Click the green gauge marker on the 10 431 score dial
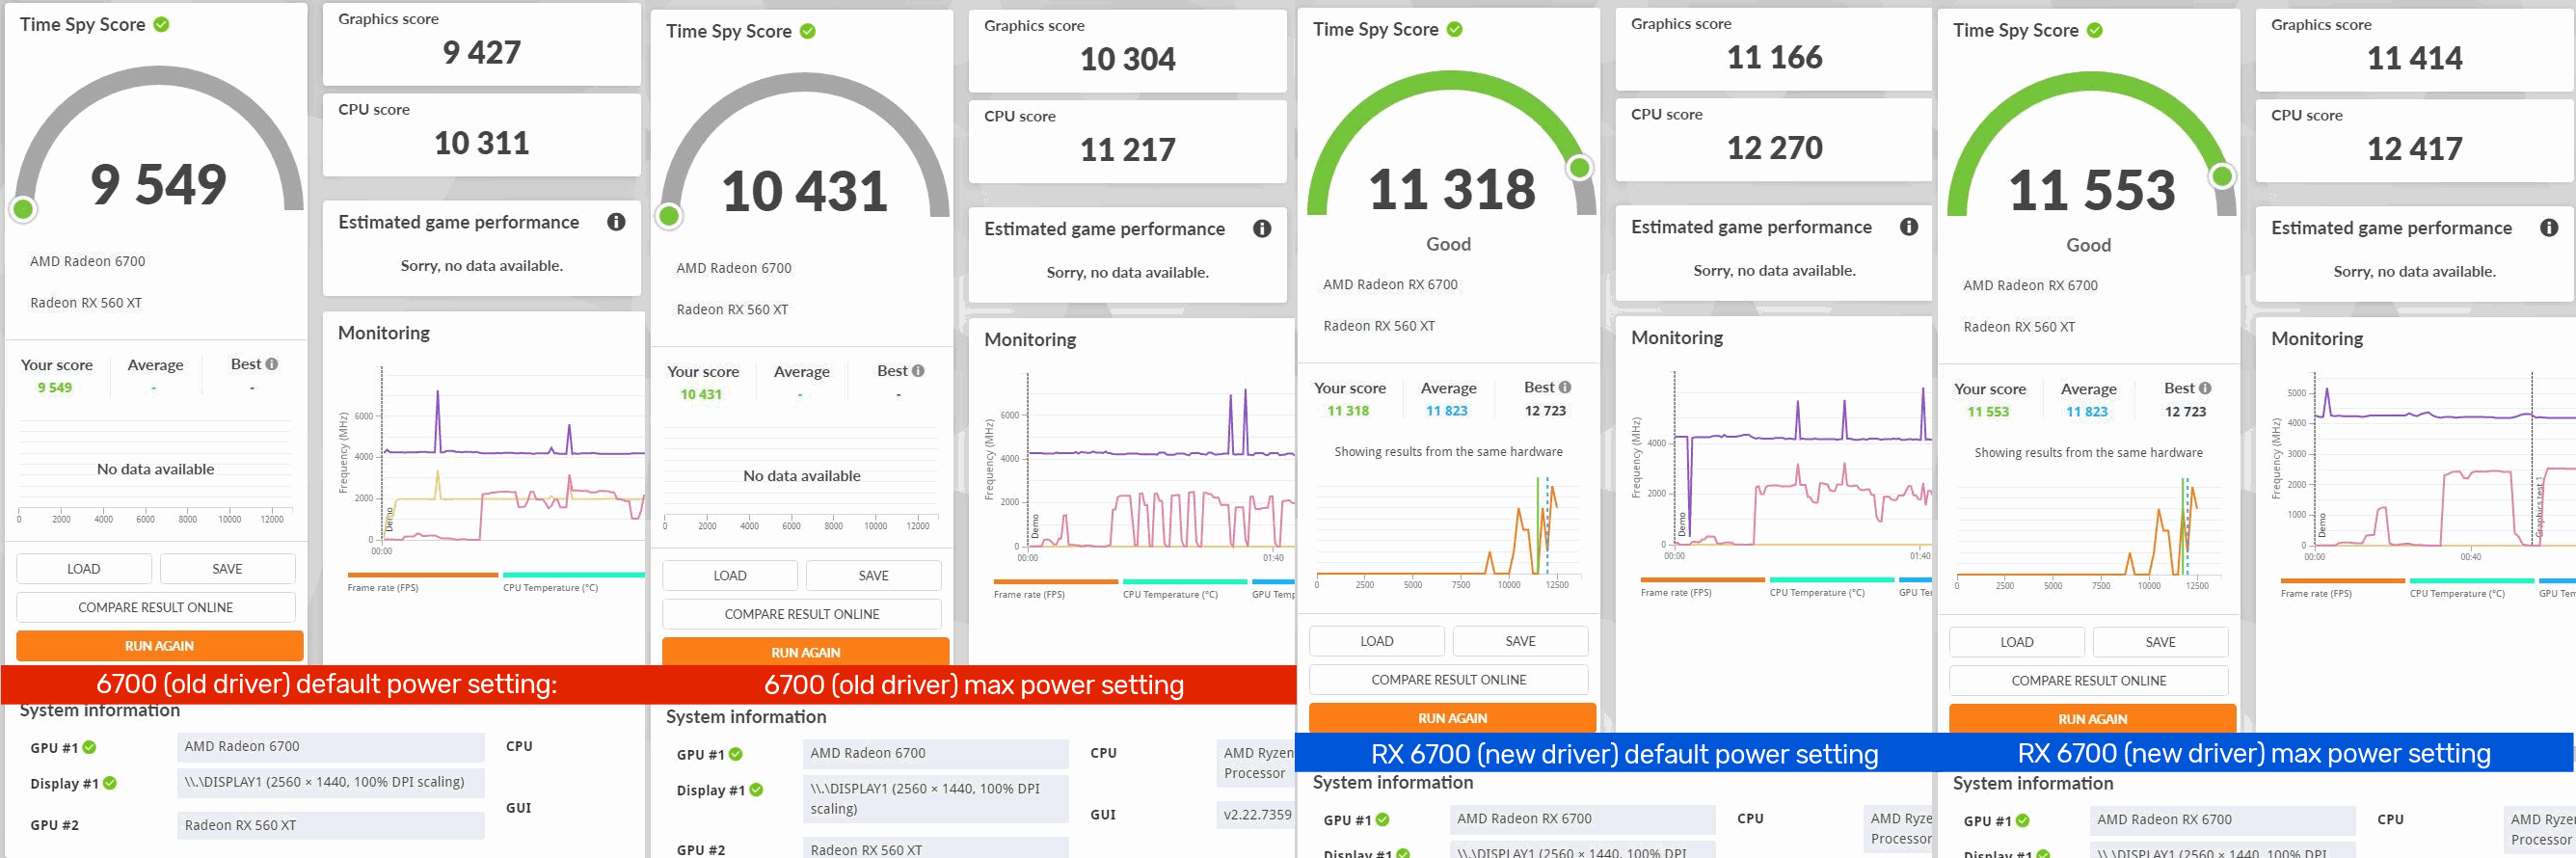This screenshot has height=858, width=2576. (x=669, y=215)
